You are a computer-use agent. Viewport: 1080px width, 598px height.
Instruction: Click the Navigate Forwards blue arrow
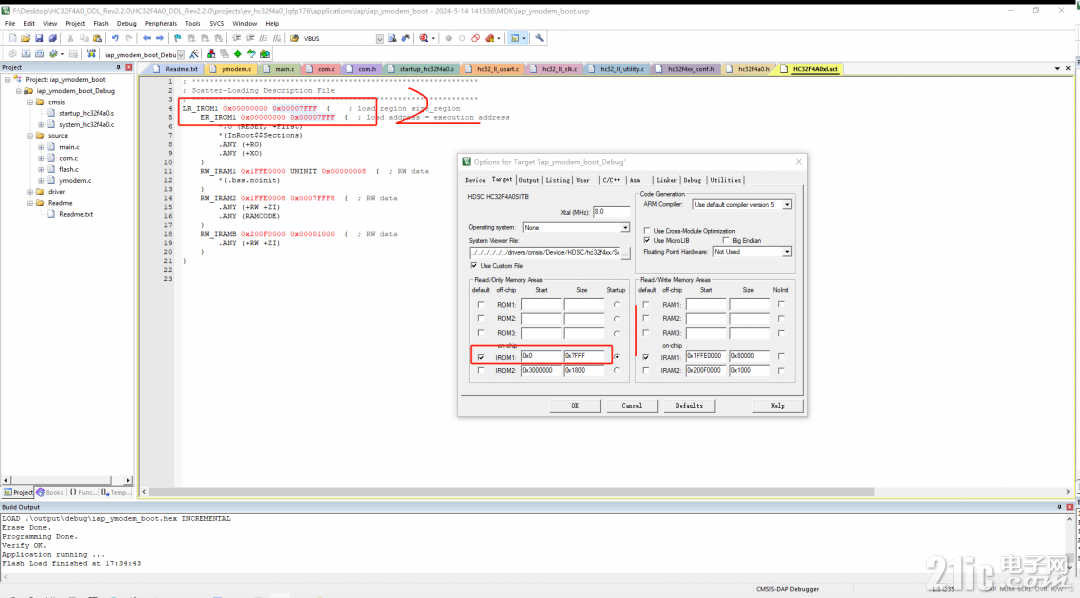160,39
